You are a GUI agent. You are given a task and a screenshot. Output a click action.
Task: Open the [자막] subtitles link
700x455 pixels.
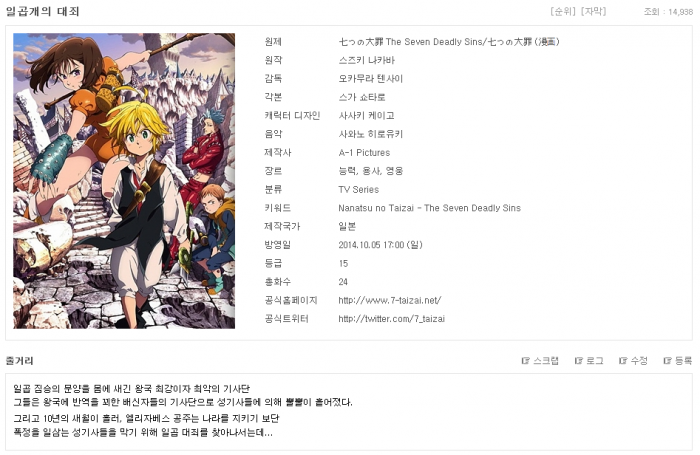593,12
